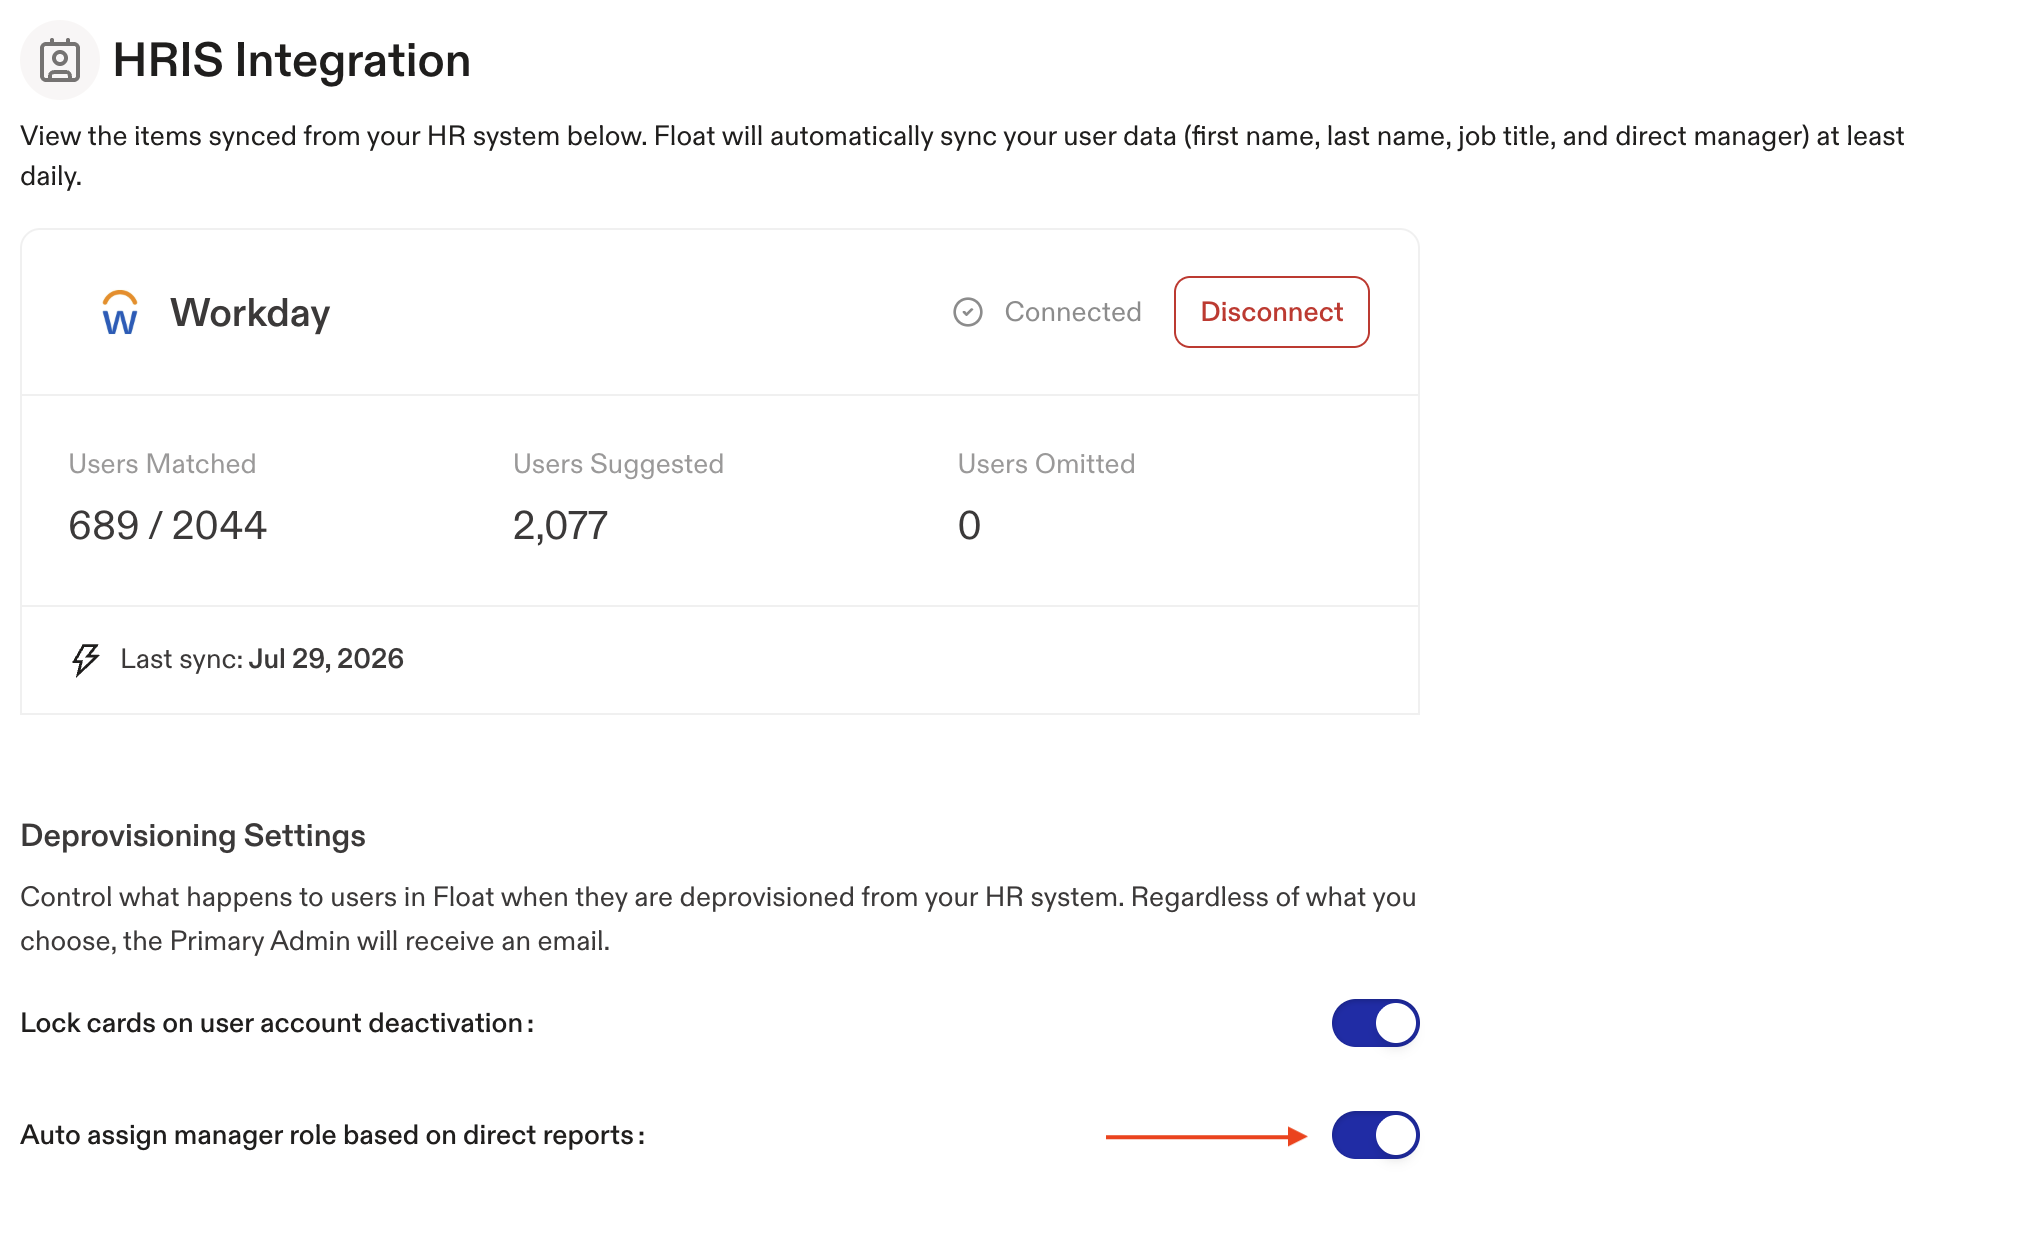The image size is (2036, 1256).
Task: Click the Workday logo icon
Action: (x=120, y=313)
